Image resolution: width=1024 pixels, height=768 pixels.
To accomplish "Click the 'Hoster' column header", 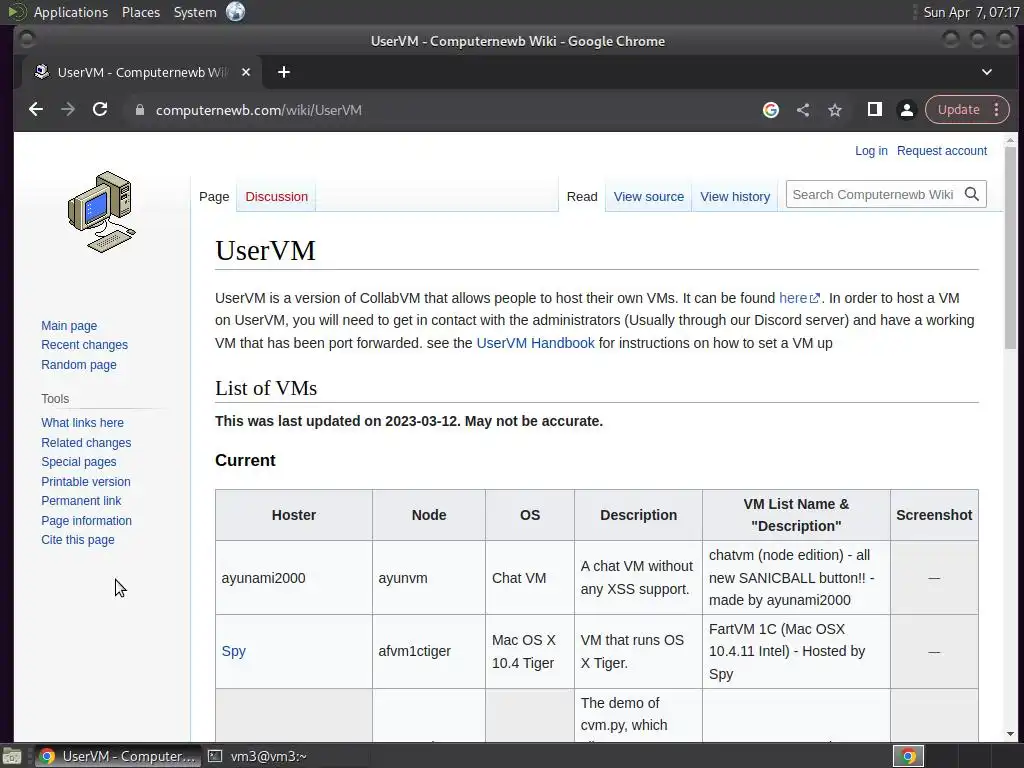I will pyautogui.click(x=294, y=515).
